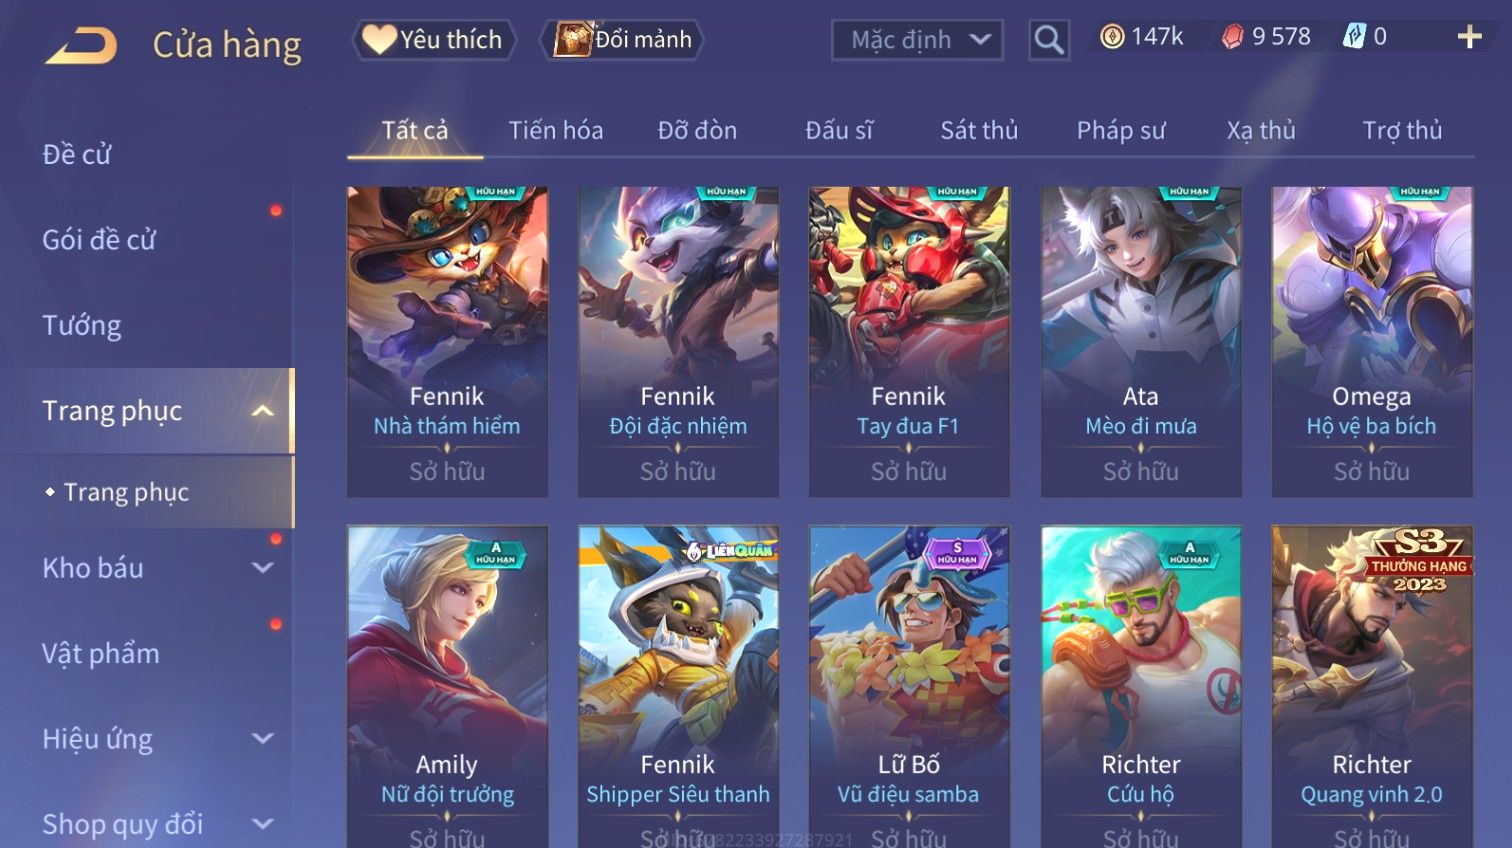The height and width of the screenshot is (848, 1512).
Task: Tap the gold coin balance icon
Action: click(x=1112, y=37)
